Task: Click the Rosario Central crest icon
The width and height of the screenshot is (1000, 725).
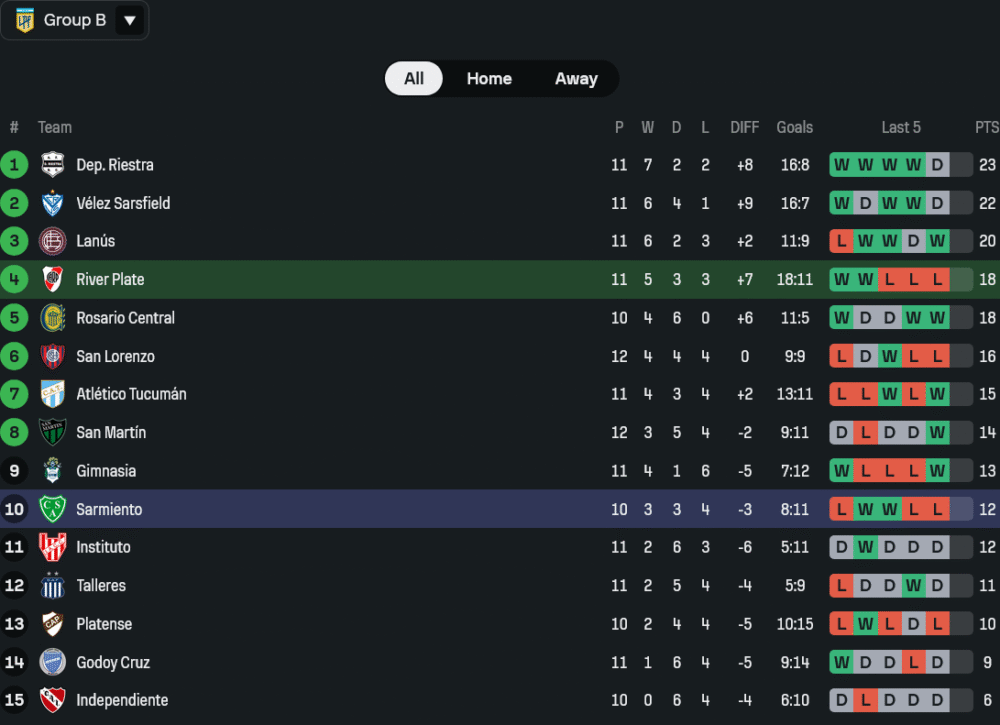Action: (52, 318)
